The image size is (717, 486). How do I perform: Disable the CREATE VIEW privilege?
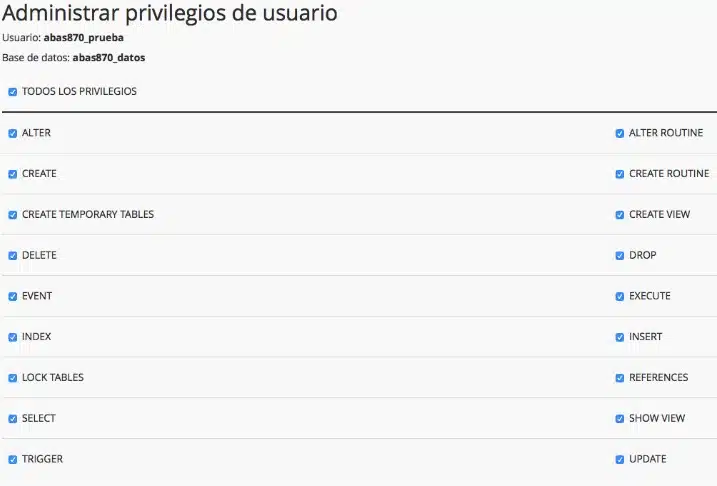point(620,215)
